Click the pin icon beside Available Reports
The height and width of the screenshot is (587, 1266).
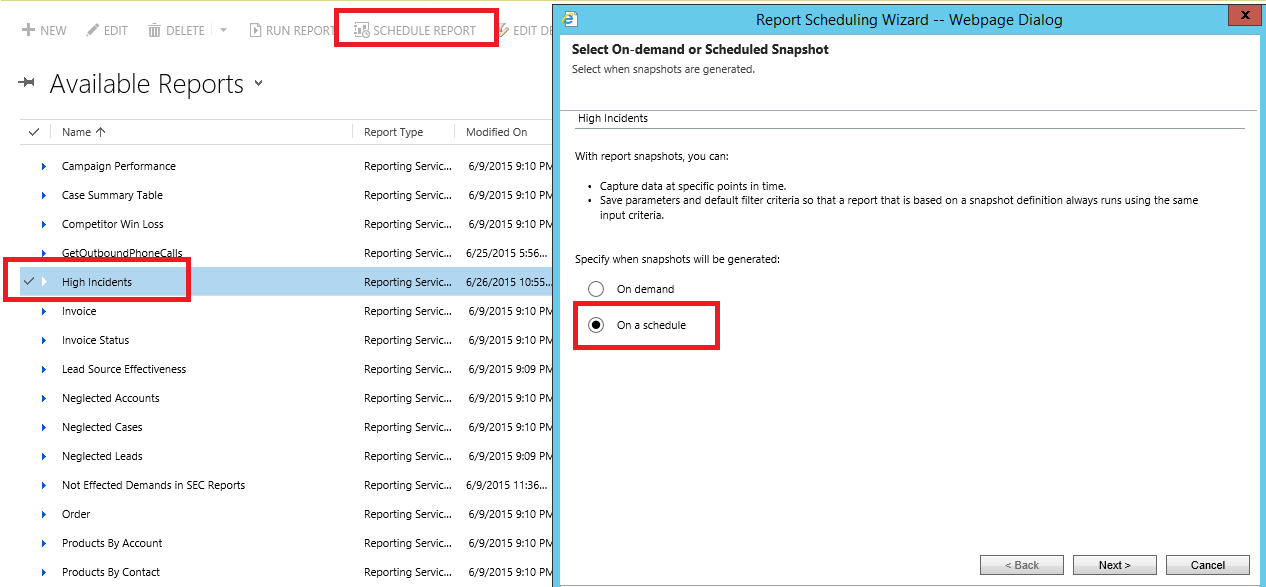(x=27, y=84)
